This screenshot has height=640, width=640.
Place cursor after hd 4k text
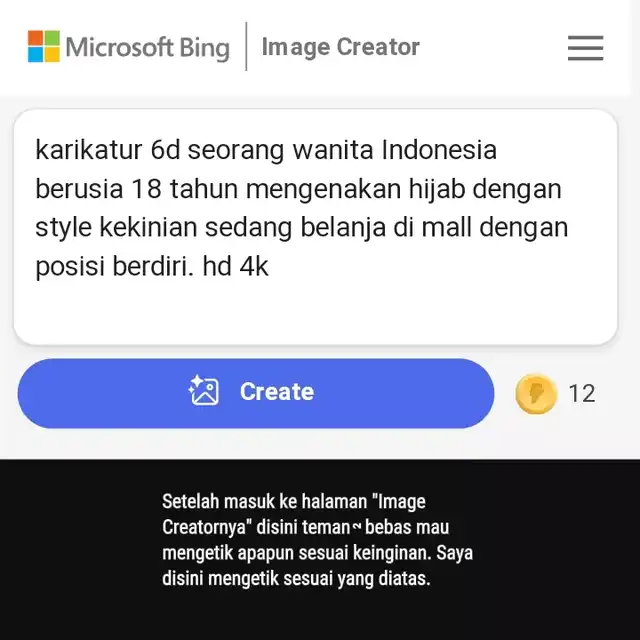[271, 267]
